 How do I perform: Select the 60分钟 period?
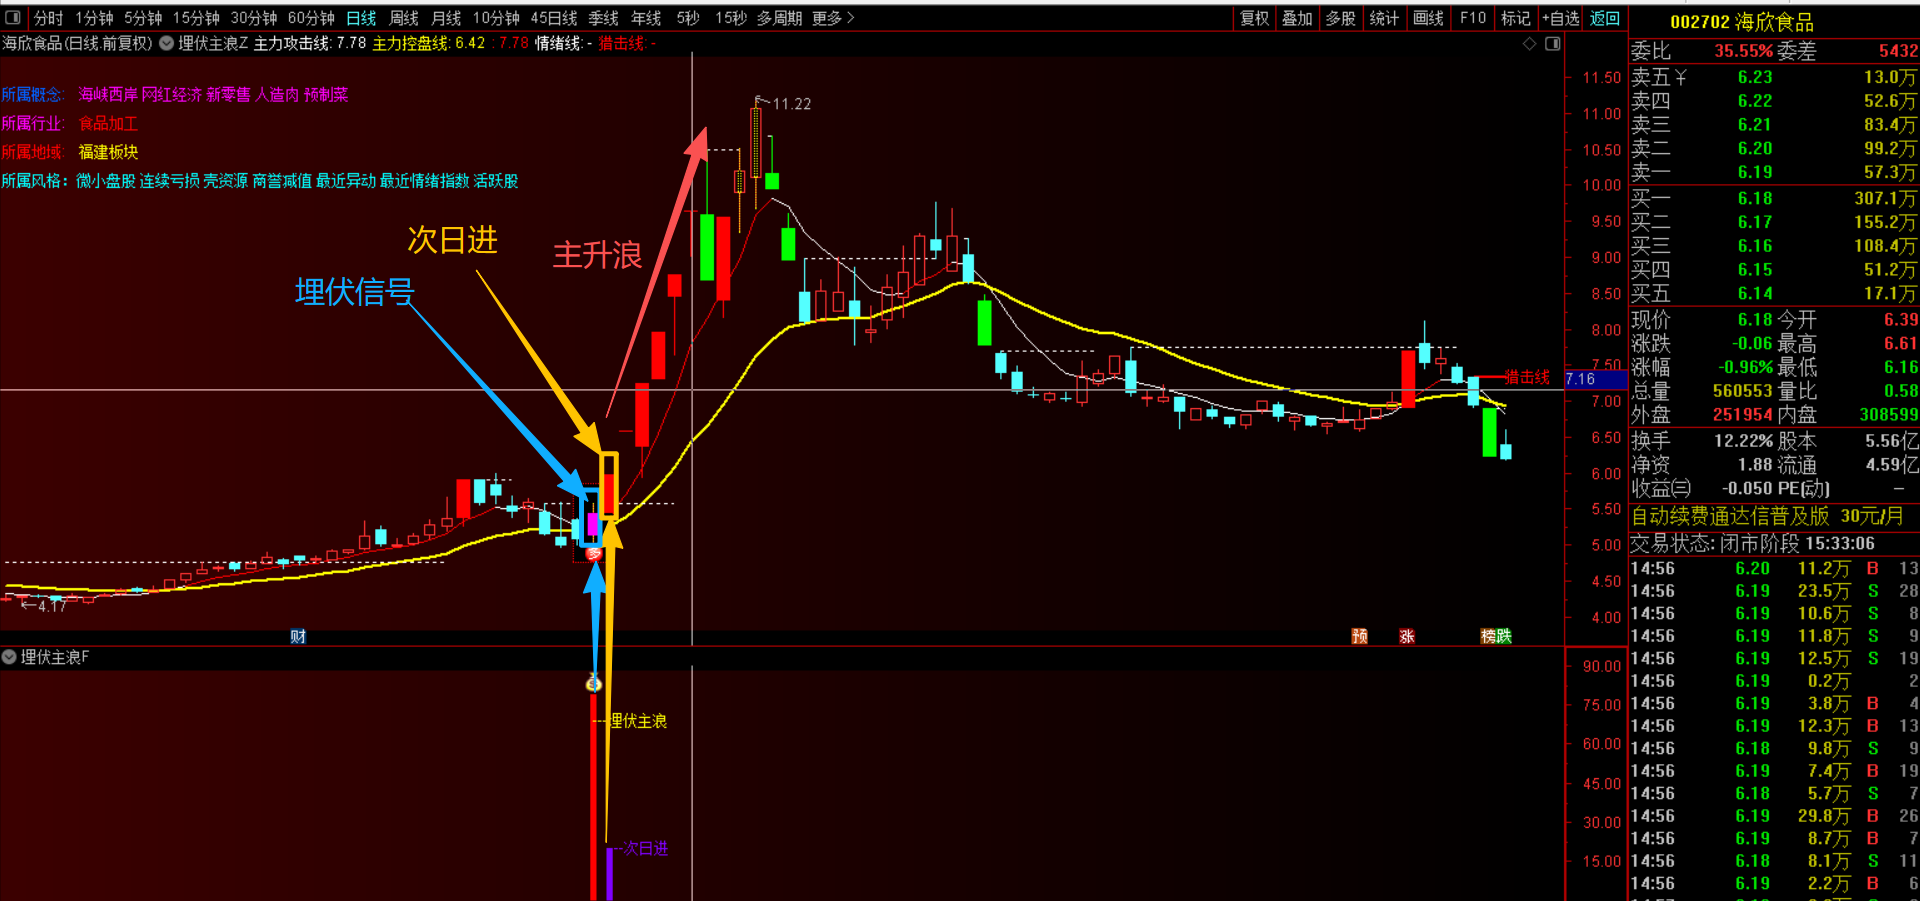point(311,18)
